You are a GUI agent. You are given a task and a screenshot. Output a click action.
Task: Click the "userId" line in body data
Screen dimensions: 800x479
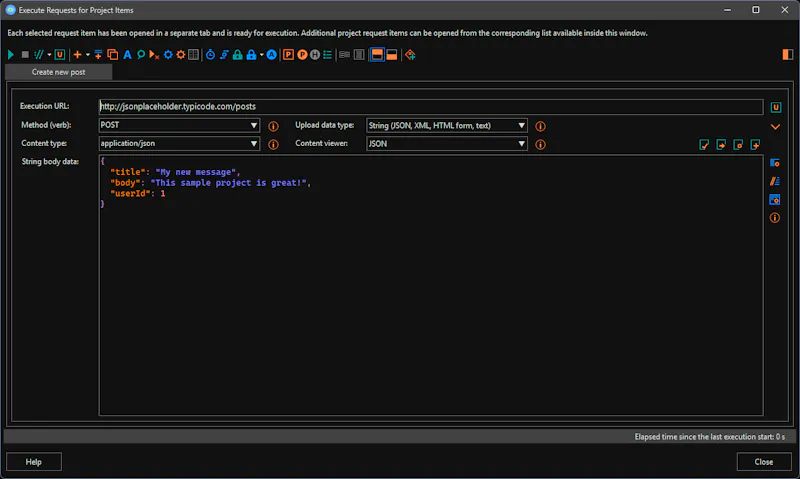coord(138,193)
